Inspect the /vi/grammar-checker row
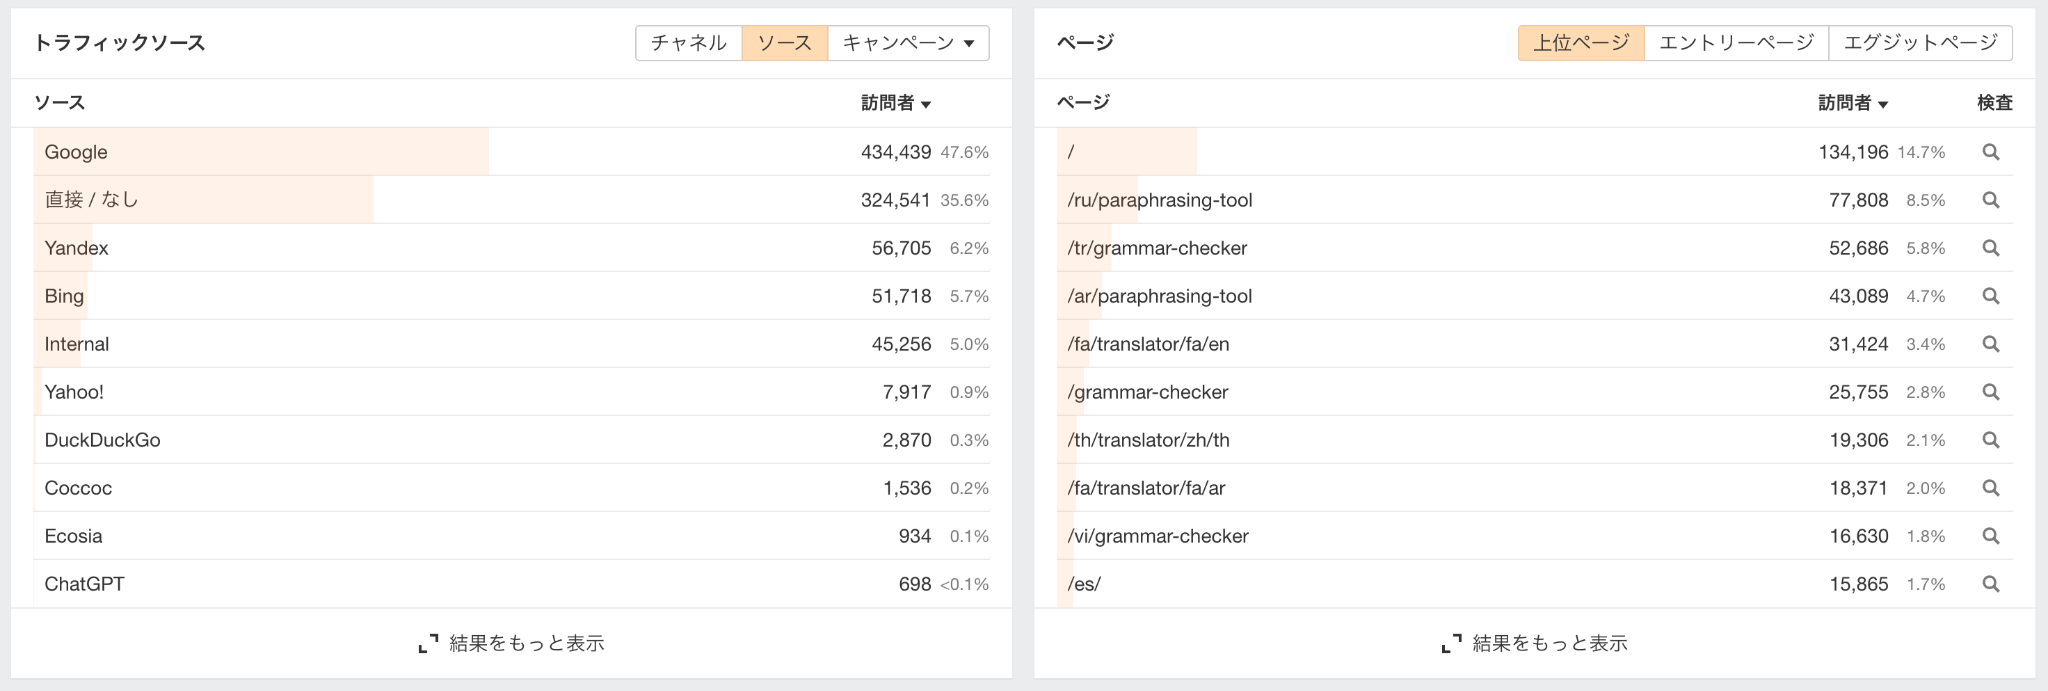The image size is (2048, 691). pos(1991,536)
